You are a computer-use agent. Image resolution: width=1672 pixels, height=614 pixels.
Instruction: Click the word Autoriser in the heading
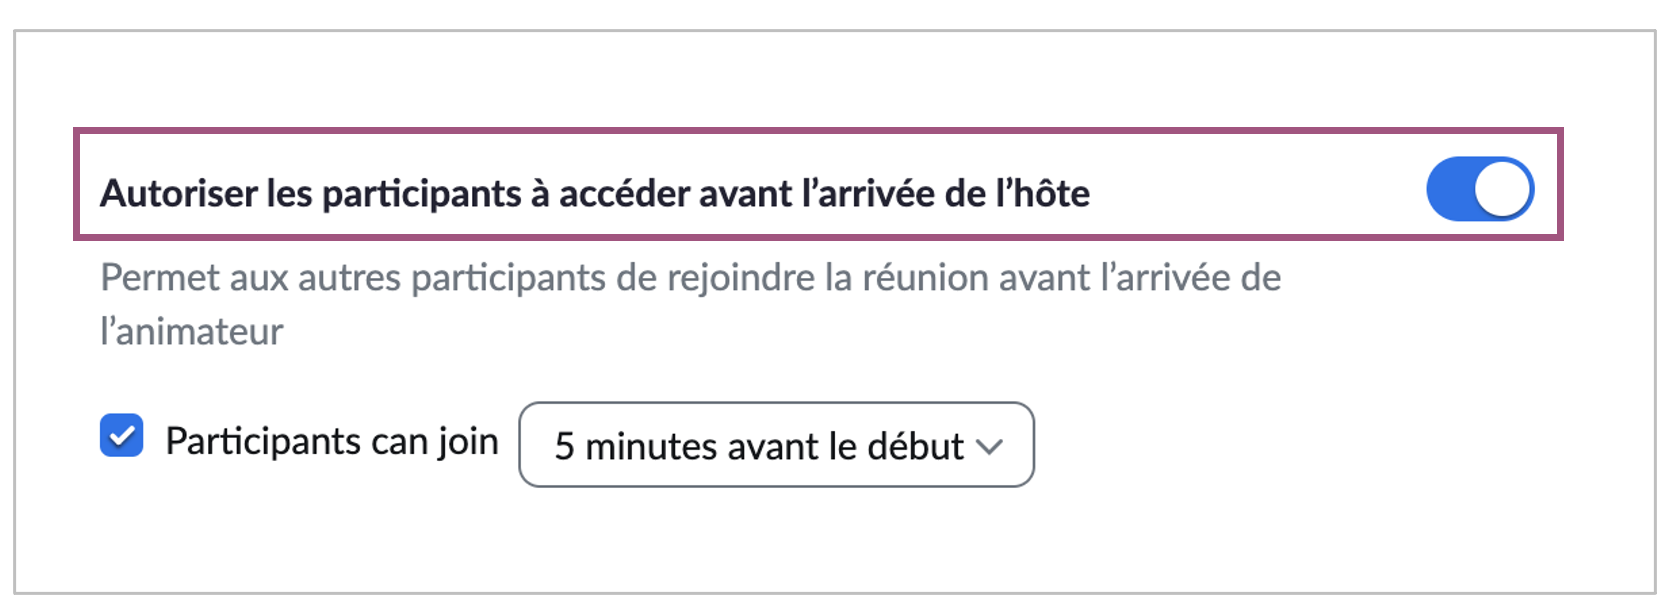tap(177, 193)
